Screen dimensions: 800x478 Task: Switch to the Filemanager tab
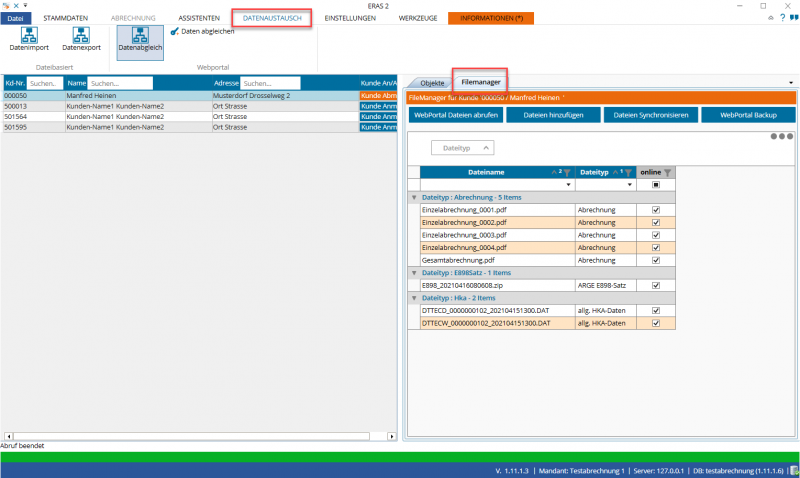click(481, 82)
